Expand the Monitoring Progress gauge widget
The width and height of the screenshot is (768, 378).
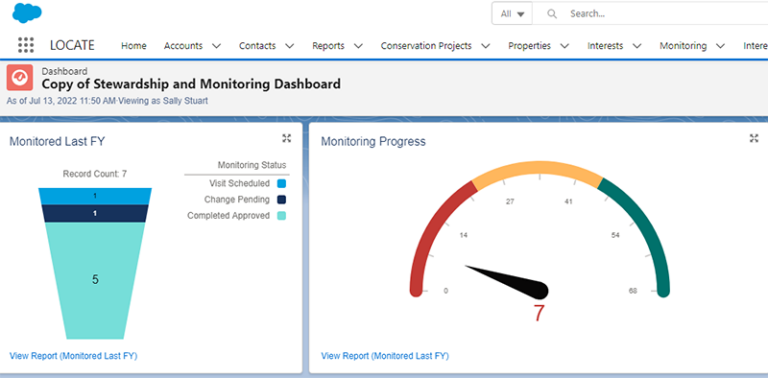click(x=754, y=139)
